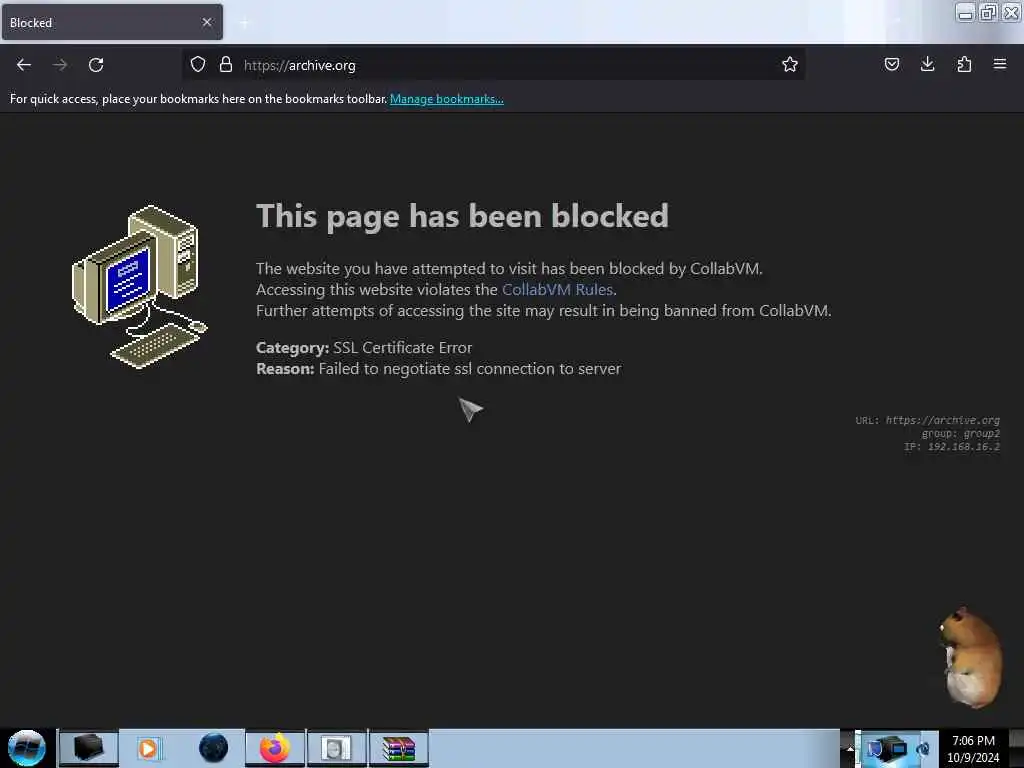
Task: Bookmark this page with the star
Action: click(790, 64)
